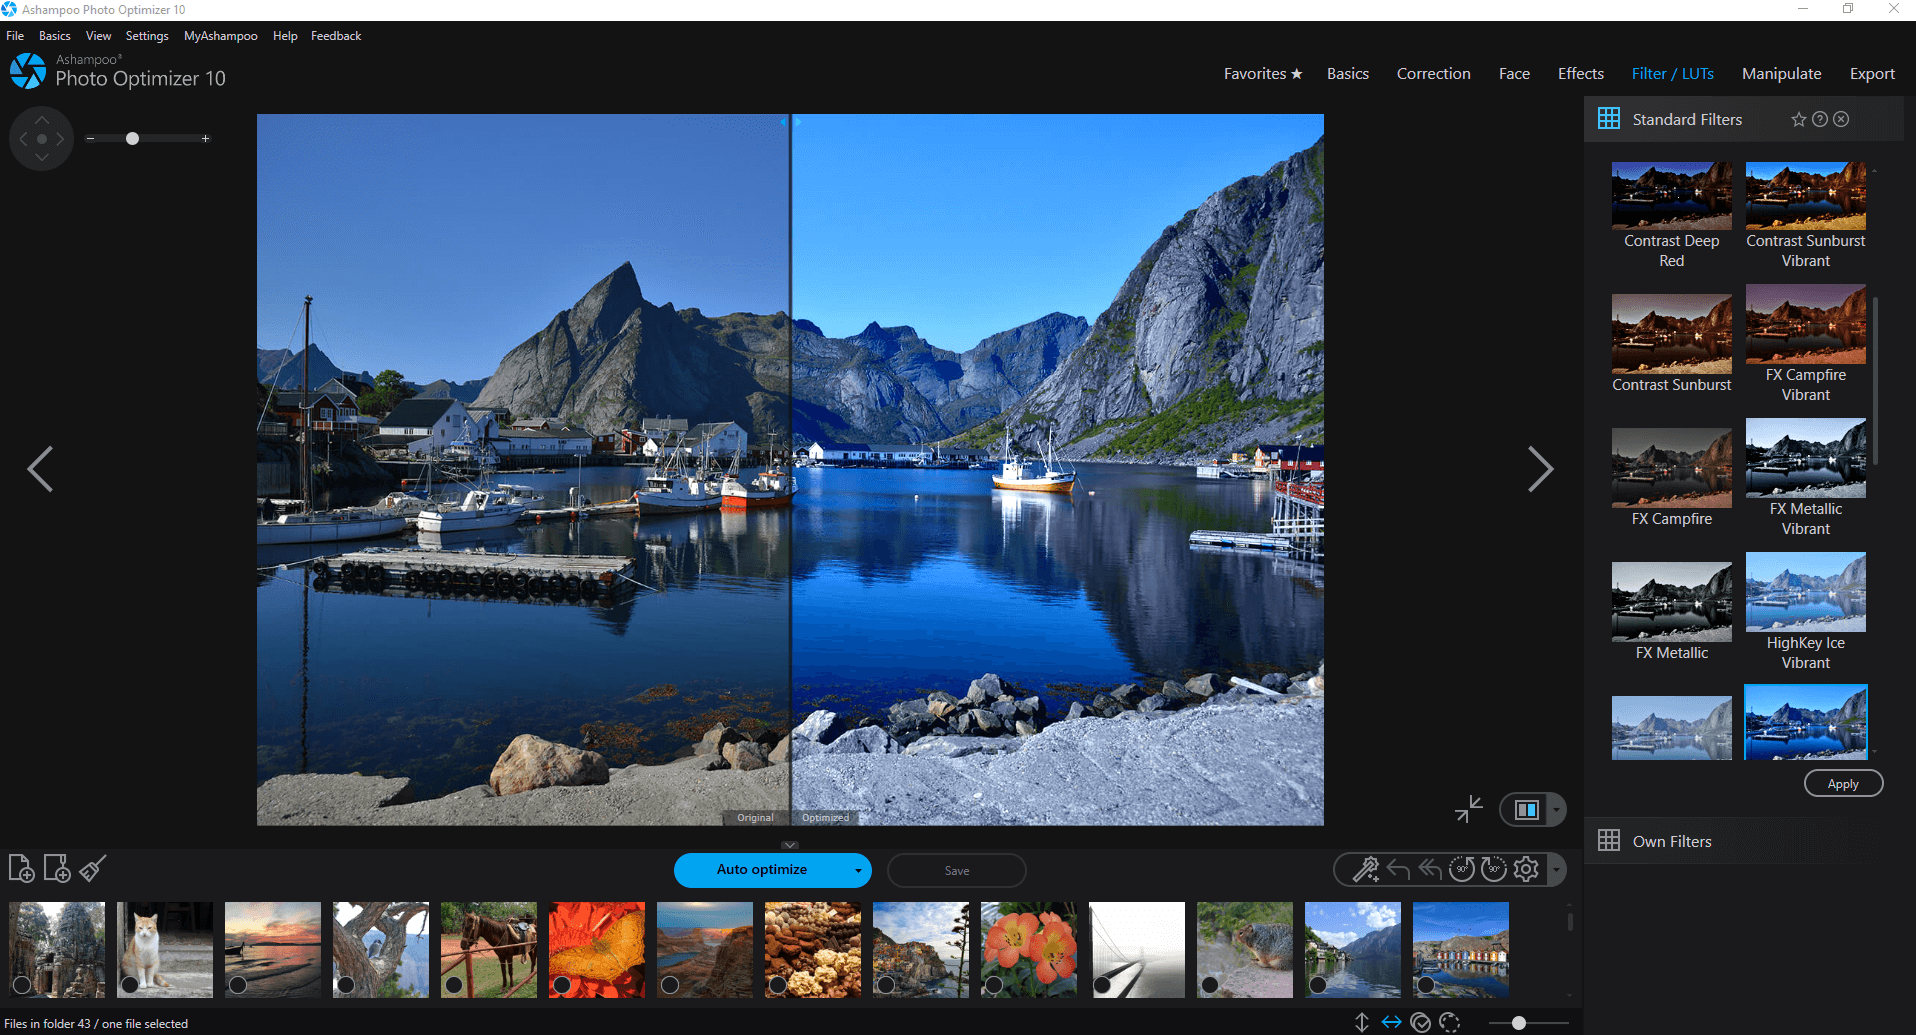This screenshot has height=1035, width=1916.
Task: Expand the compare view mode dropdown
Action: pyautogui.click(x=1554, y=809)
